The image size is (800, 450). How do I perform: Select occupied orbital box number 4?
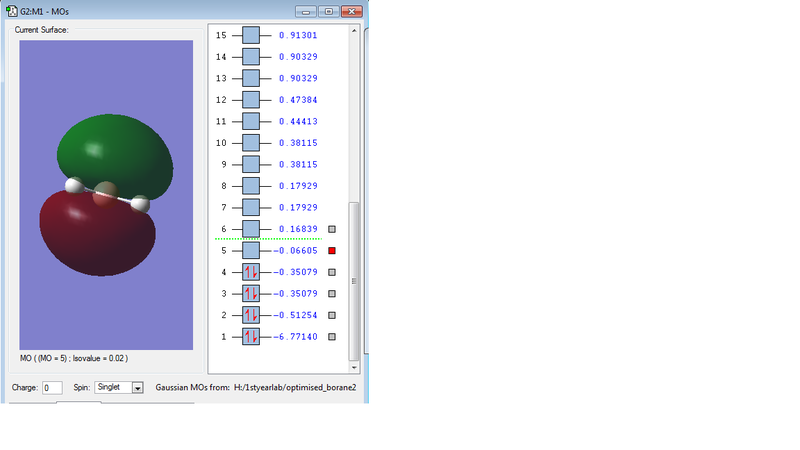pos(251,272)
